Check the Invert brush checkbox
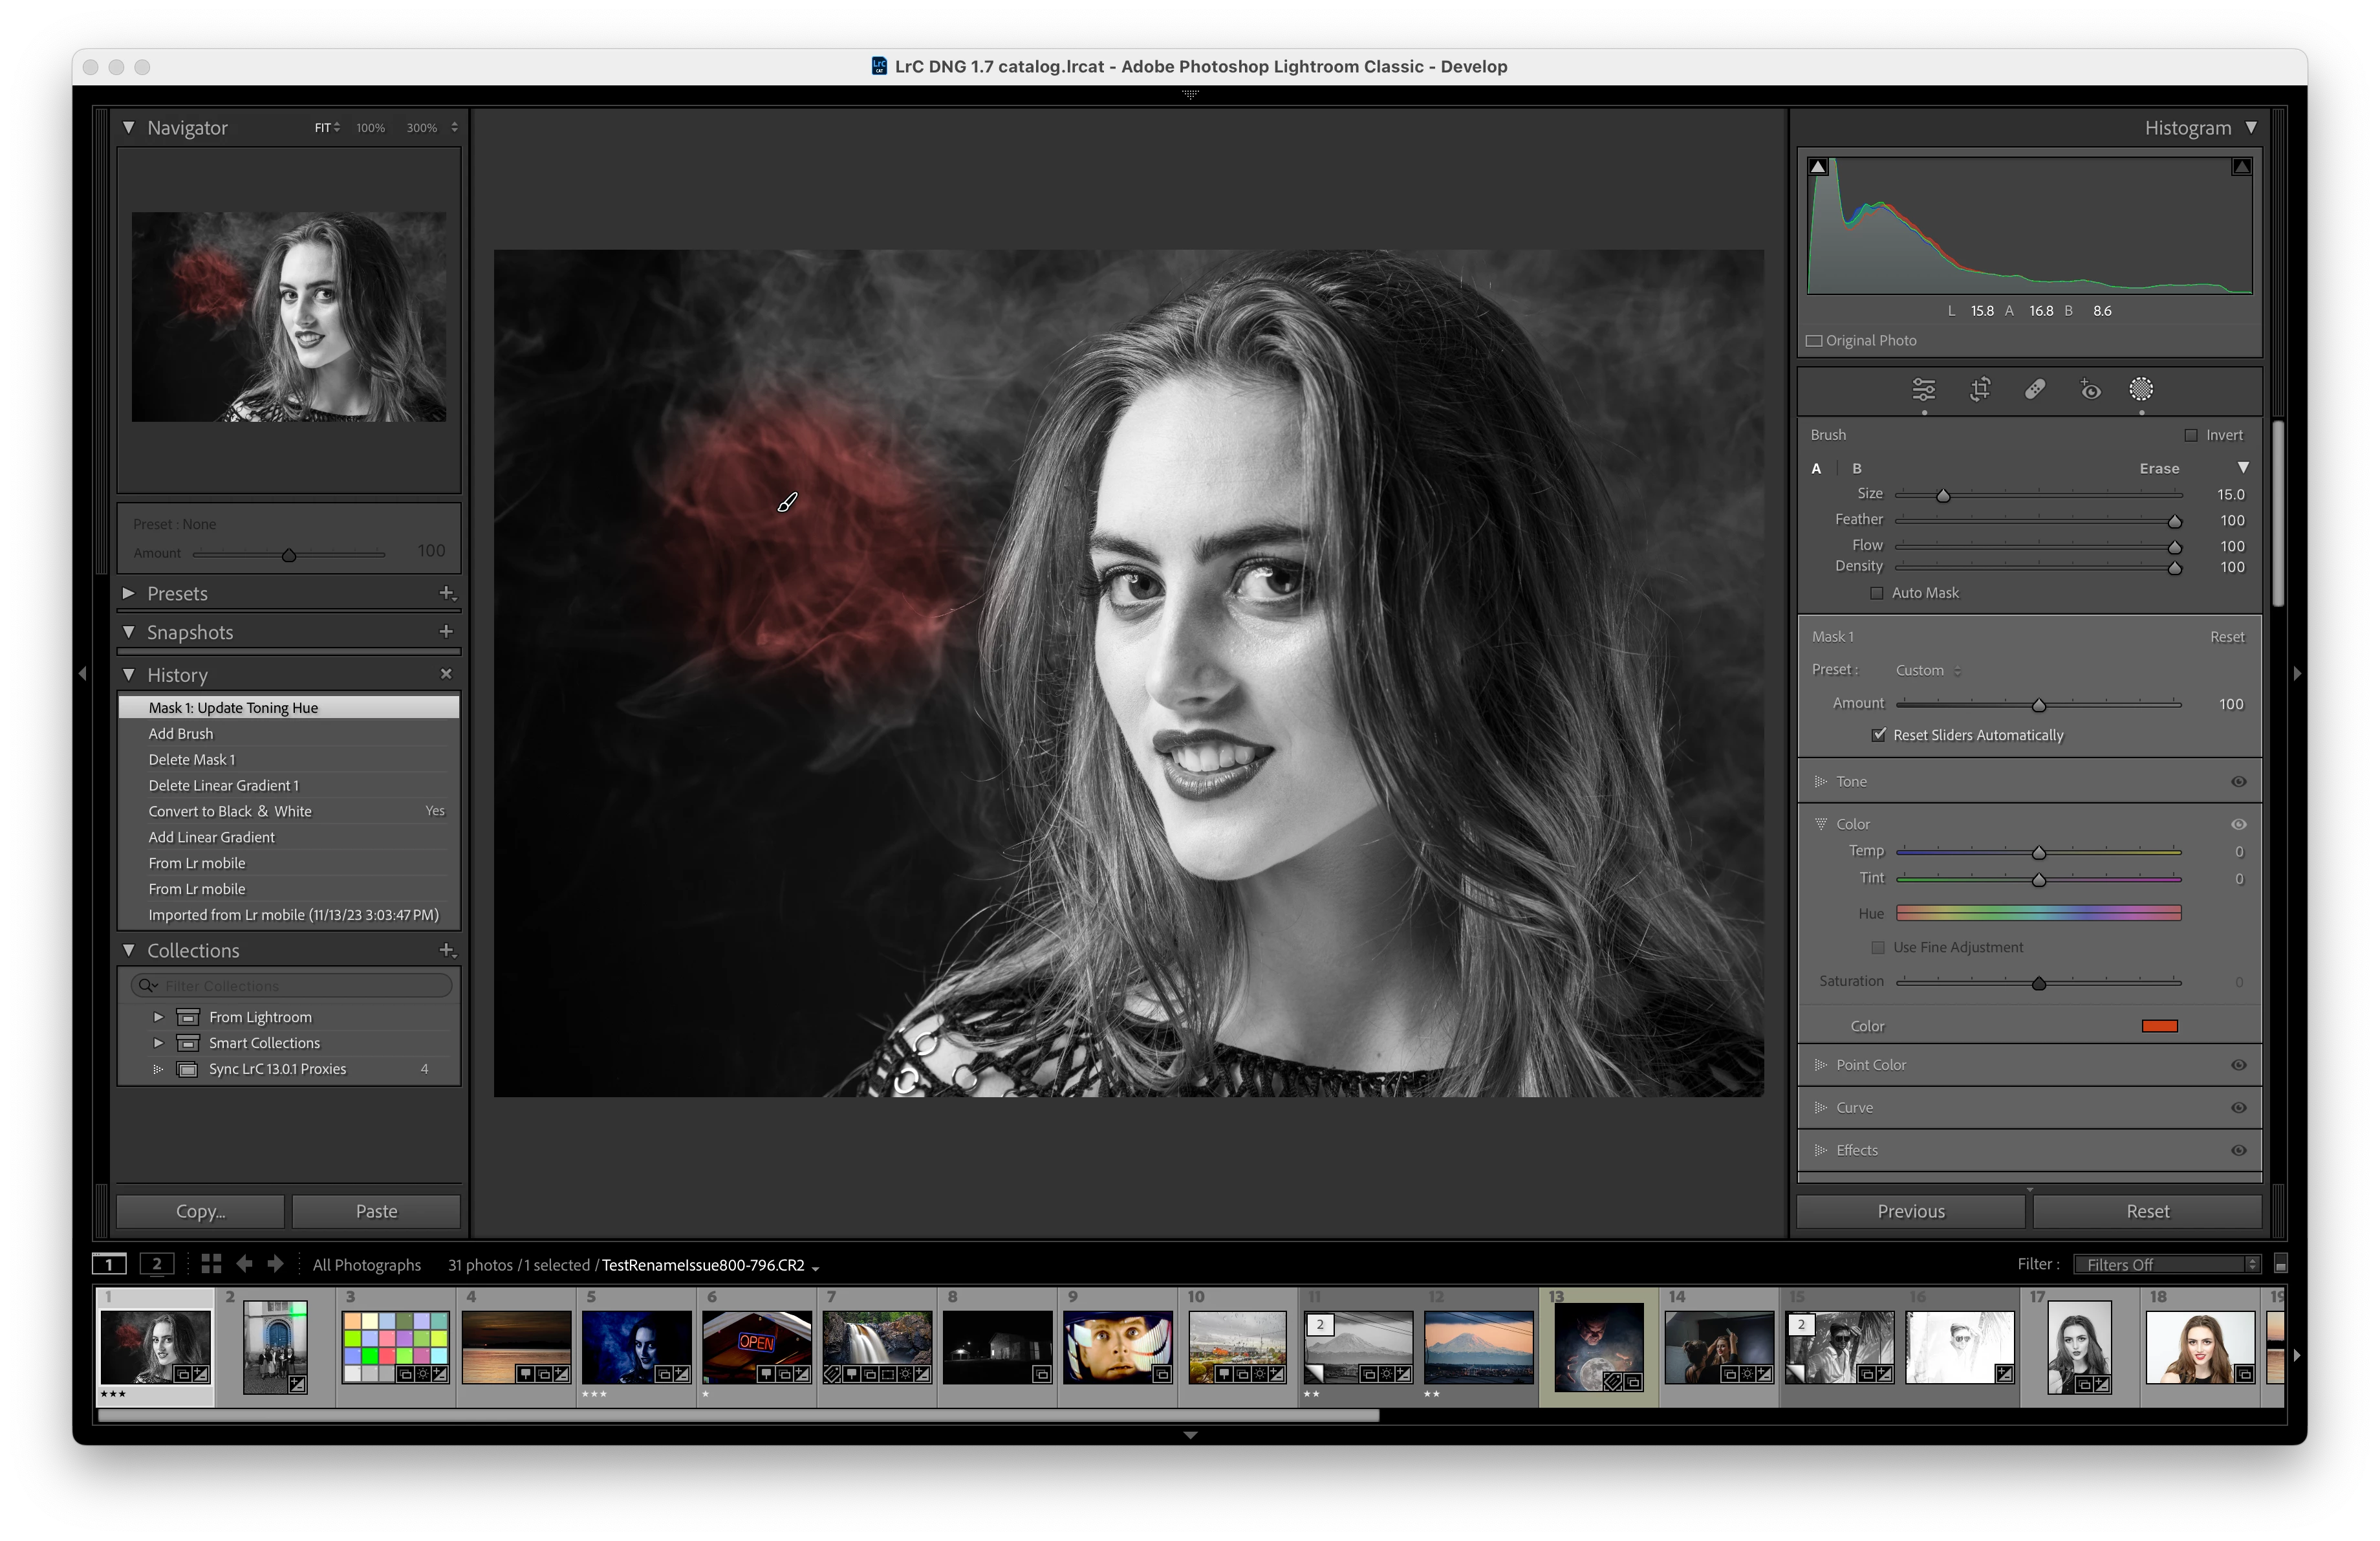This screenshot has width=2380, height=1541. (x=2191, y=435)
